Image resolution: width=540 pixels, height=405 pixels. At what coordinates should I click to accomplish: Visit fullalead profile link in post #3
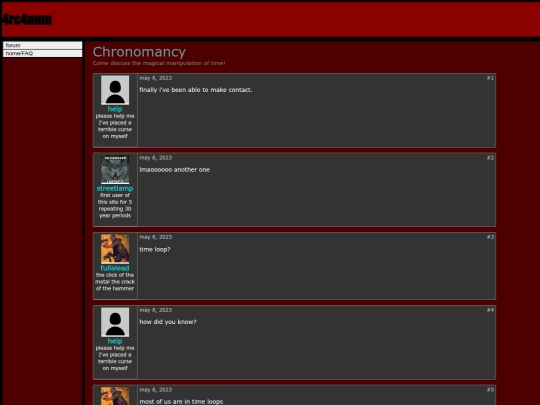[x=115, y=268]
